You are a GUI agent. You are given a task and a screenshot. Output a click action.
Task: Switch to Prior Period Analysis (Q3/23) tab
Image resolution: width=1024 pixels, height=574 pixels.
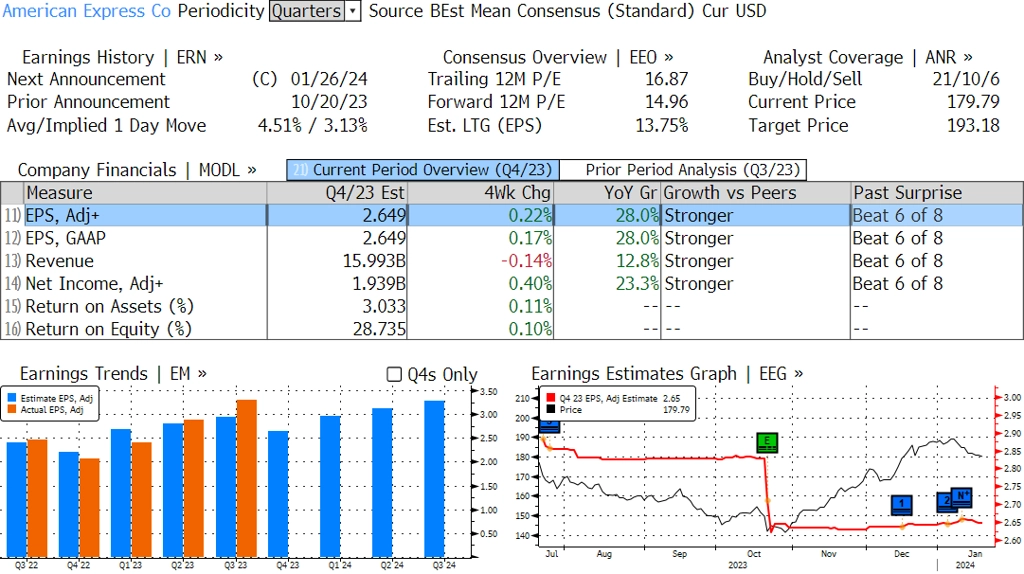pos(683,170)
